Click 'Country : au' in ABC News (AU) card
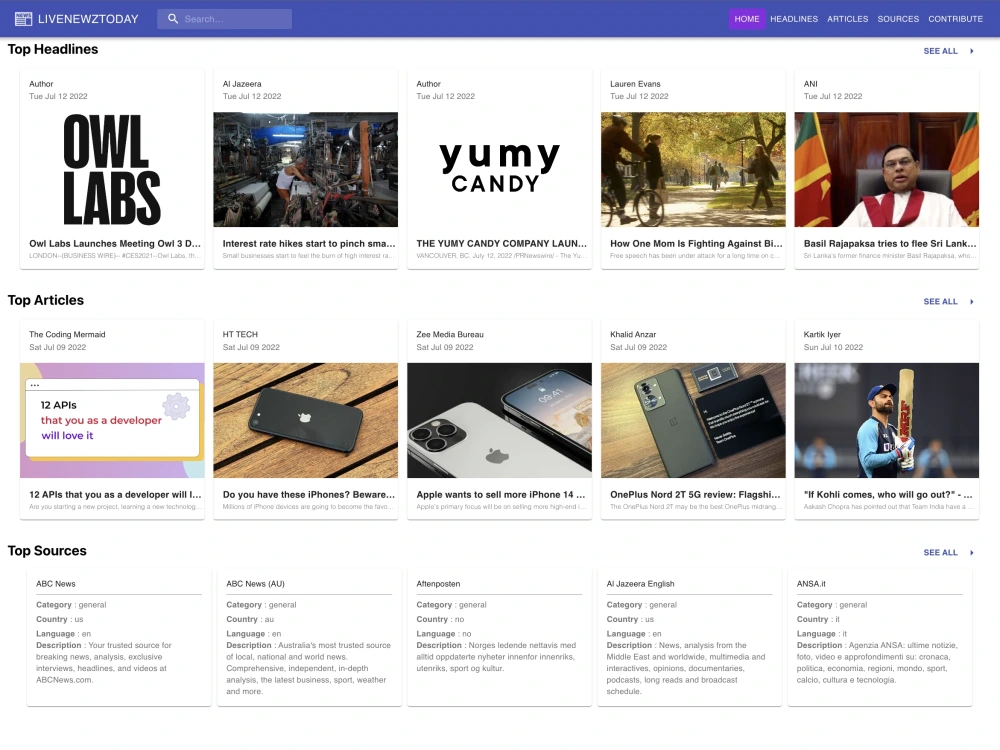 pyautogui.click(x=250, y=619)
